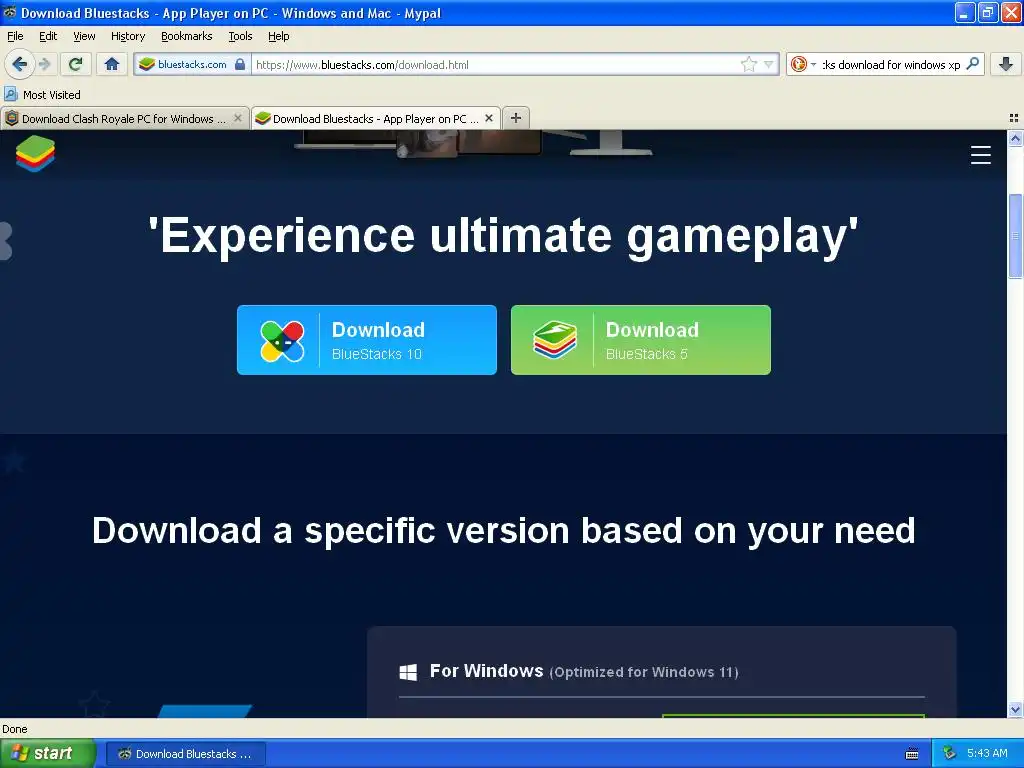The image size is (1024, 768).
Task: Bookmark this page with the star icon
Action: 748,64
